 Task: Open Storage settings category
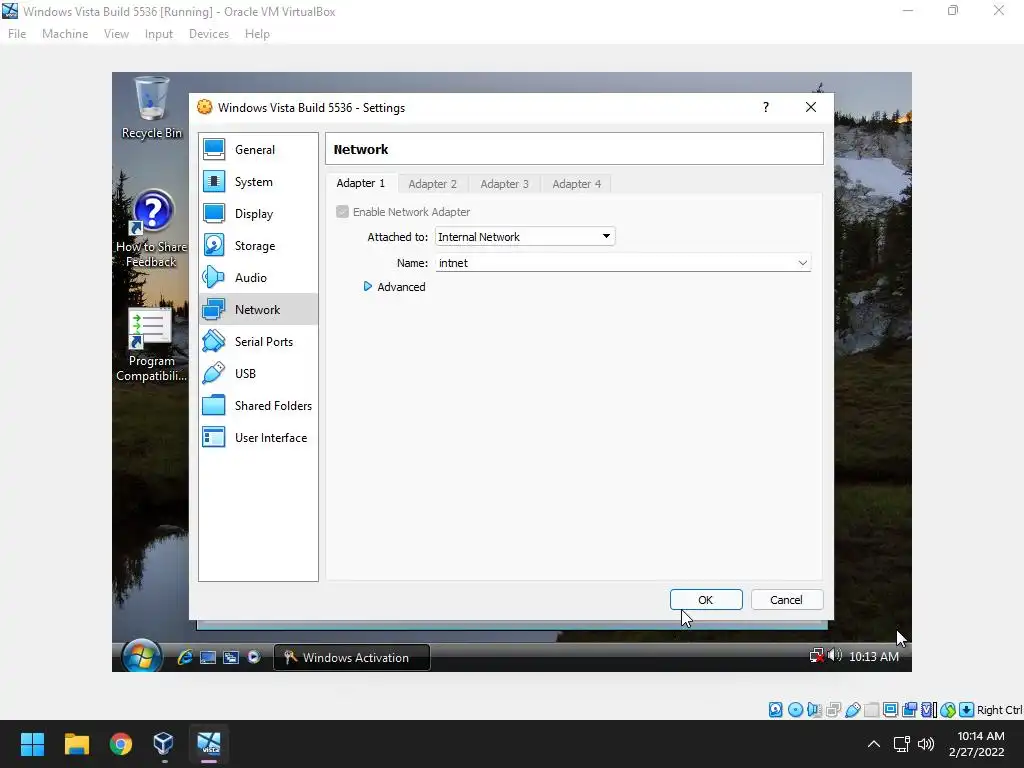pyautogui.click(x=258, y=246)
